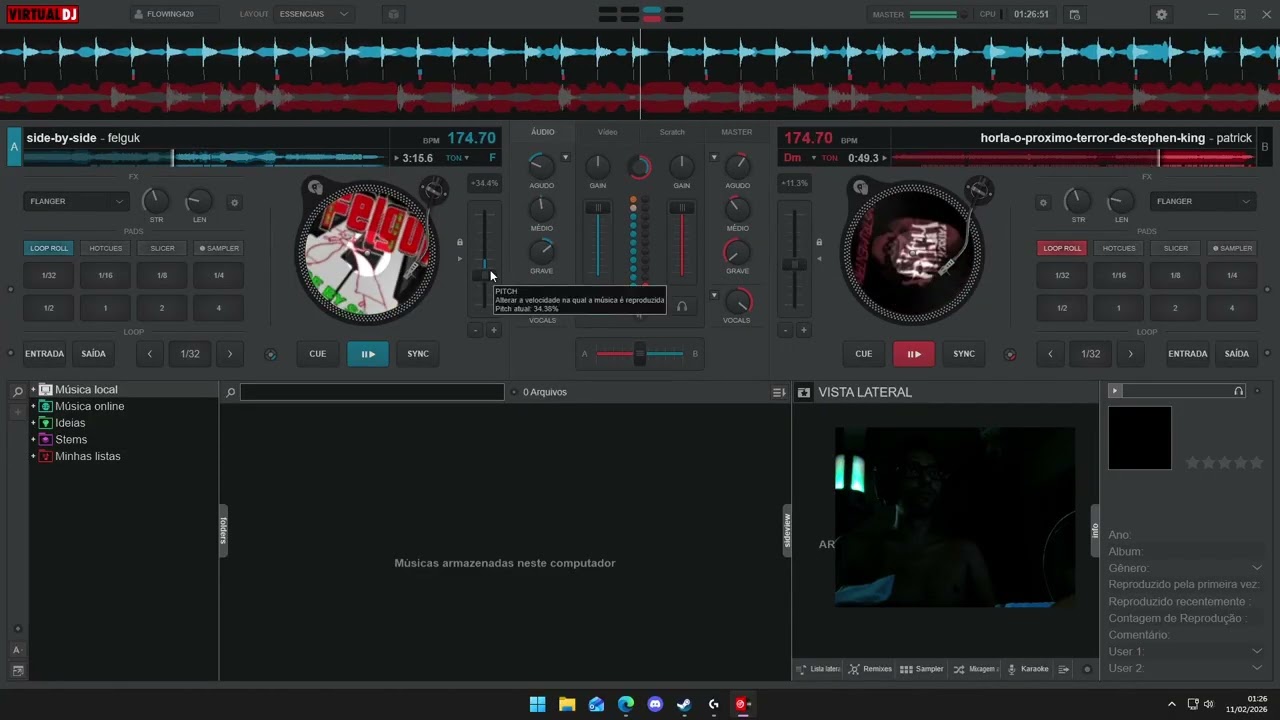The image size is (1280, 720).
Task: Click deck B vinyl mode icon on turntable
Action: pos(859,187)
